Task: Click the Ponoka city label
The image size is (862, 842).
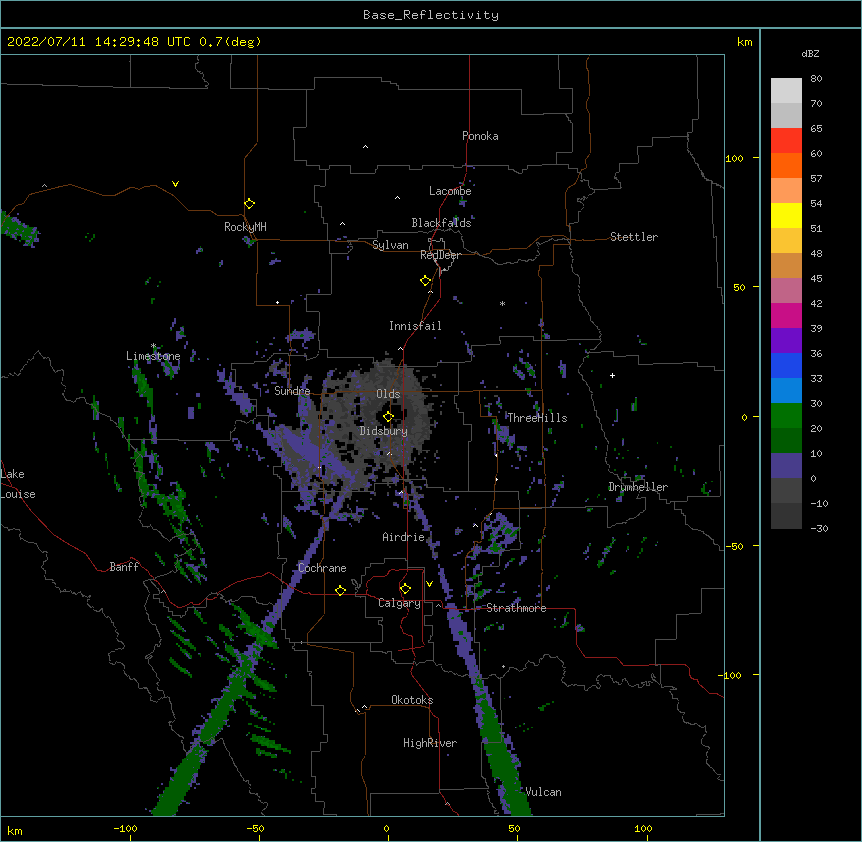Action: point(480,136)
